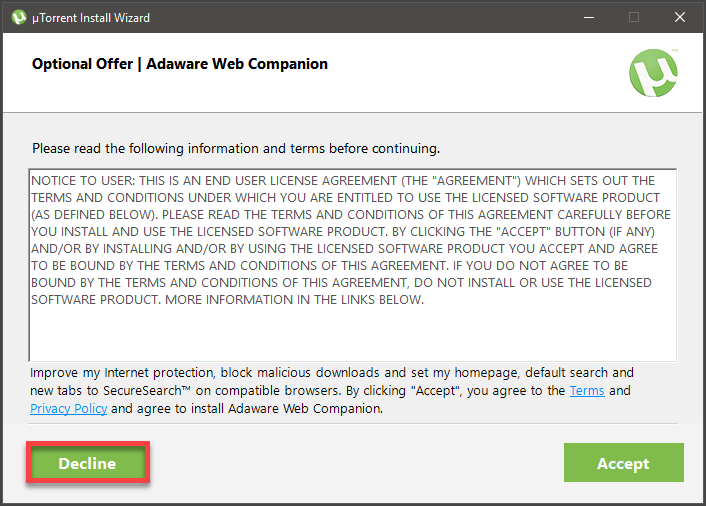Image resolution: width=706 pixels, height=506 pixels.
Task: Click the greyed-out maximize window button
Action: coord(634,17)
